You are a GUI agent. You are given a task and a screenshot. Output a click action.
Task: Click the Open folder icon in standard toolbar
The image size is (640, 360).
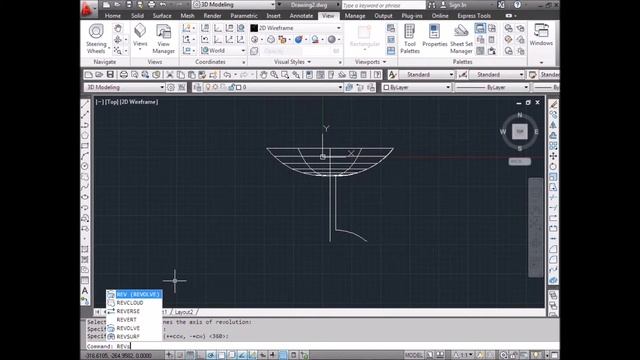pyautogui.click(x=99, y=75)
